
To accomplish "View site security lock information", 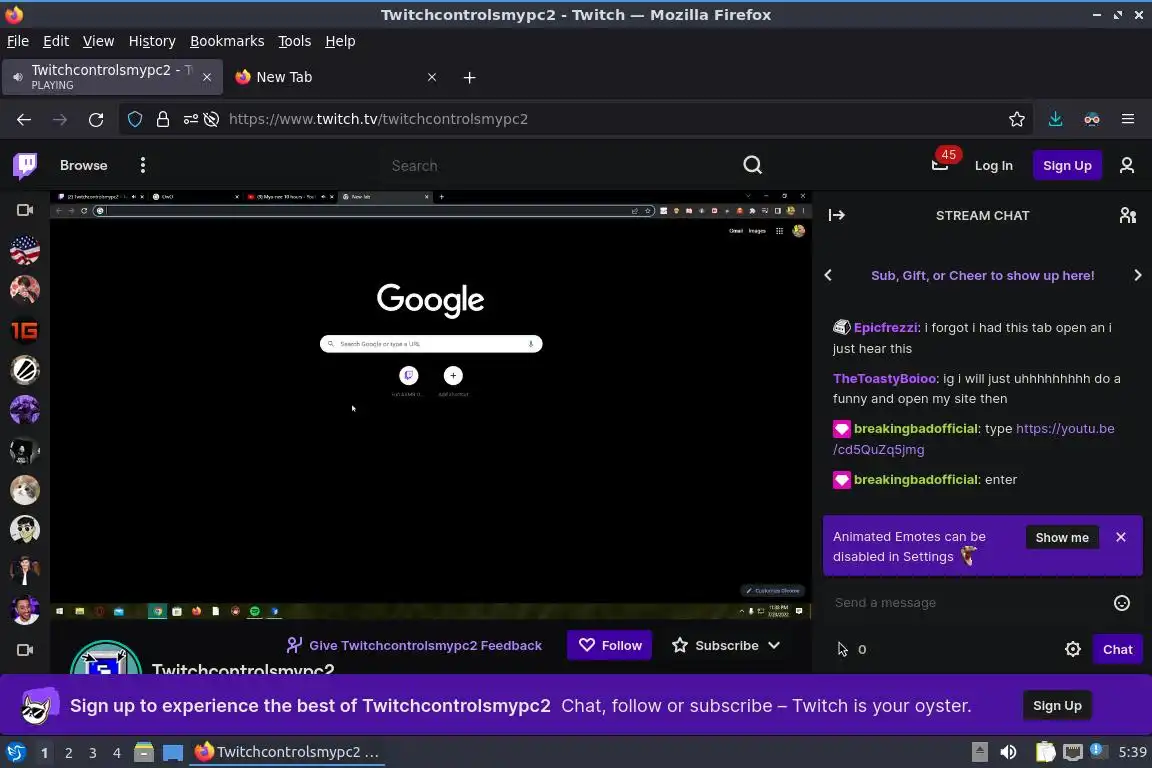I will pos(163,119).
